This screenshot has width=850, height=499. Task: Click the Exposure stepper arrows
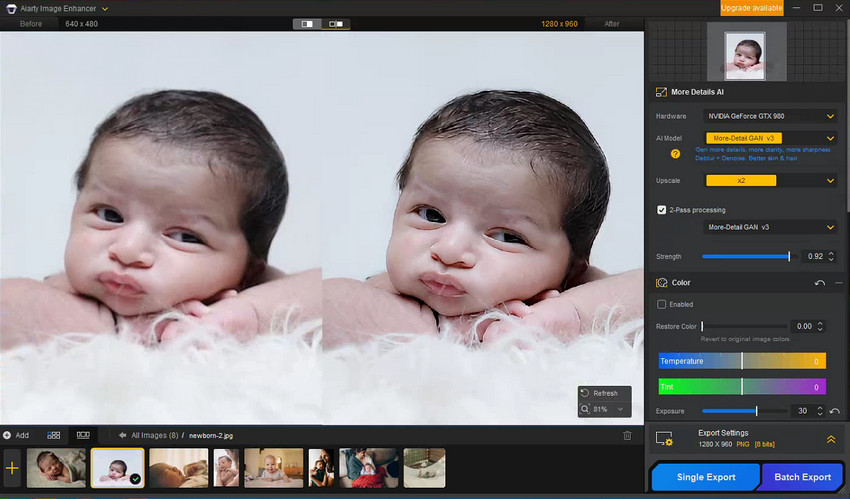pos(820,411)
